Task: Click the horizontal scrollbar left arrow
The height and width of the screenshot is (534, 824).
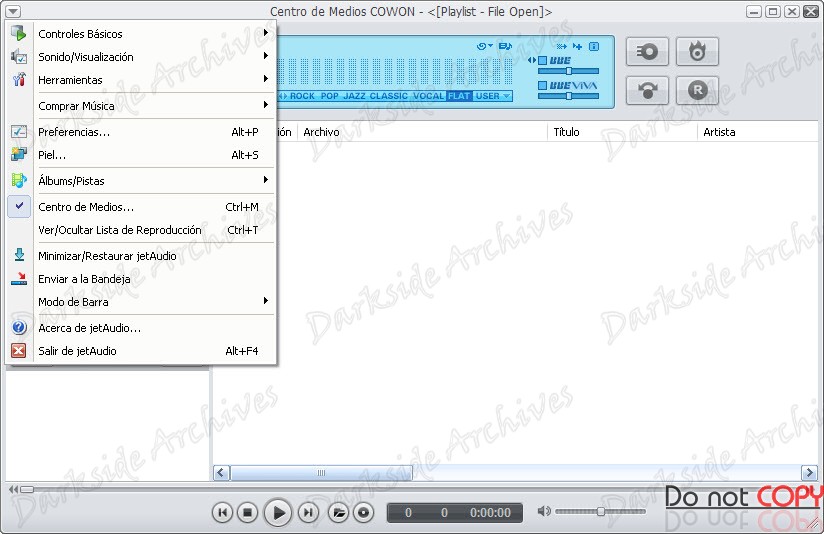Action: [x=221, y=473]
